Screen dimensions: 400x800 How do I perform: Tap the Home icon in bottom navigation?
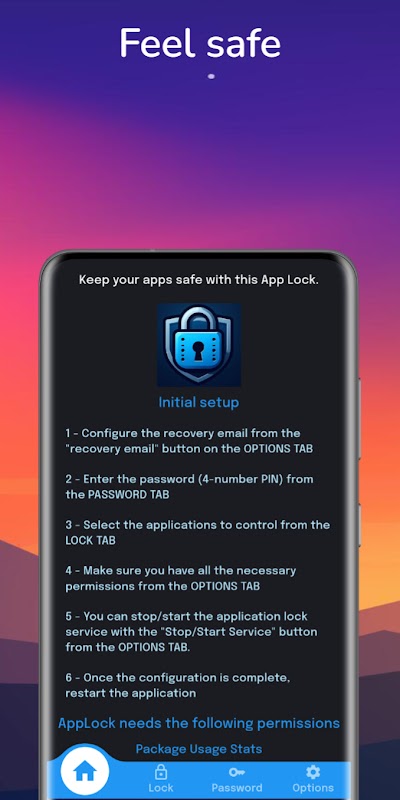[85, 772]
